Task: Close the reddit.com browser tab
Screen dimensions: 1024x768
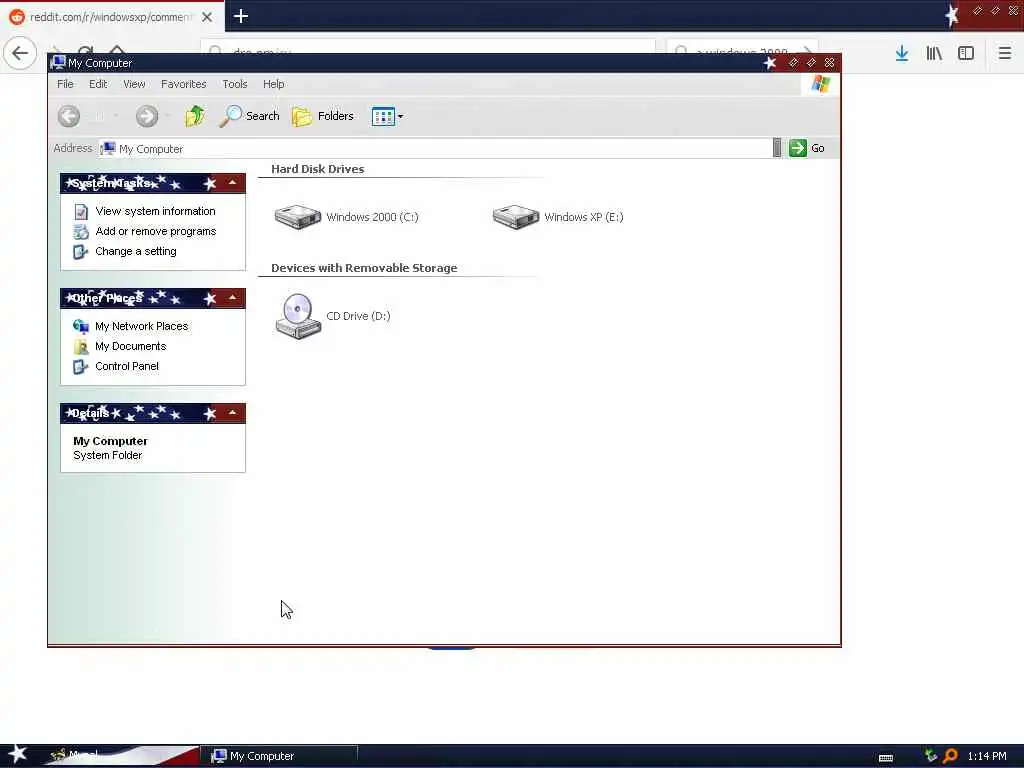Action: click(x=207, y=17)
